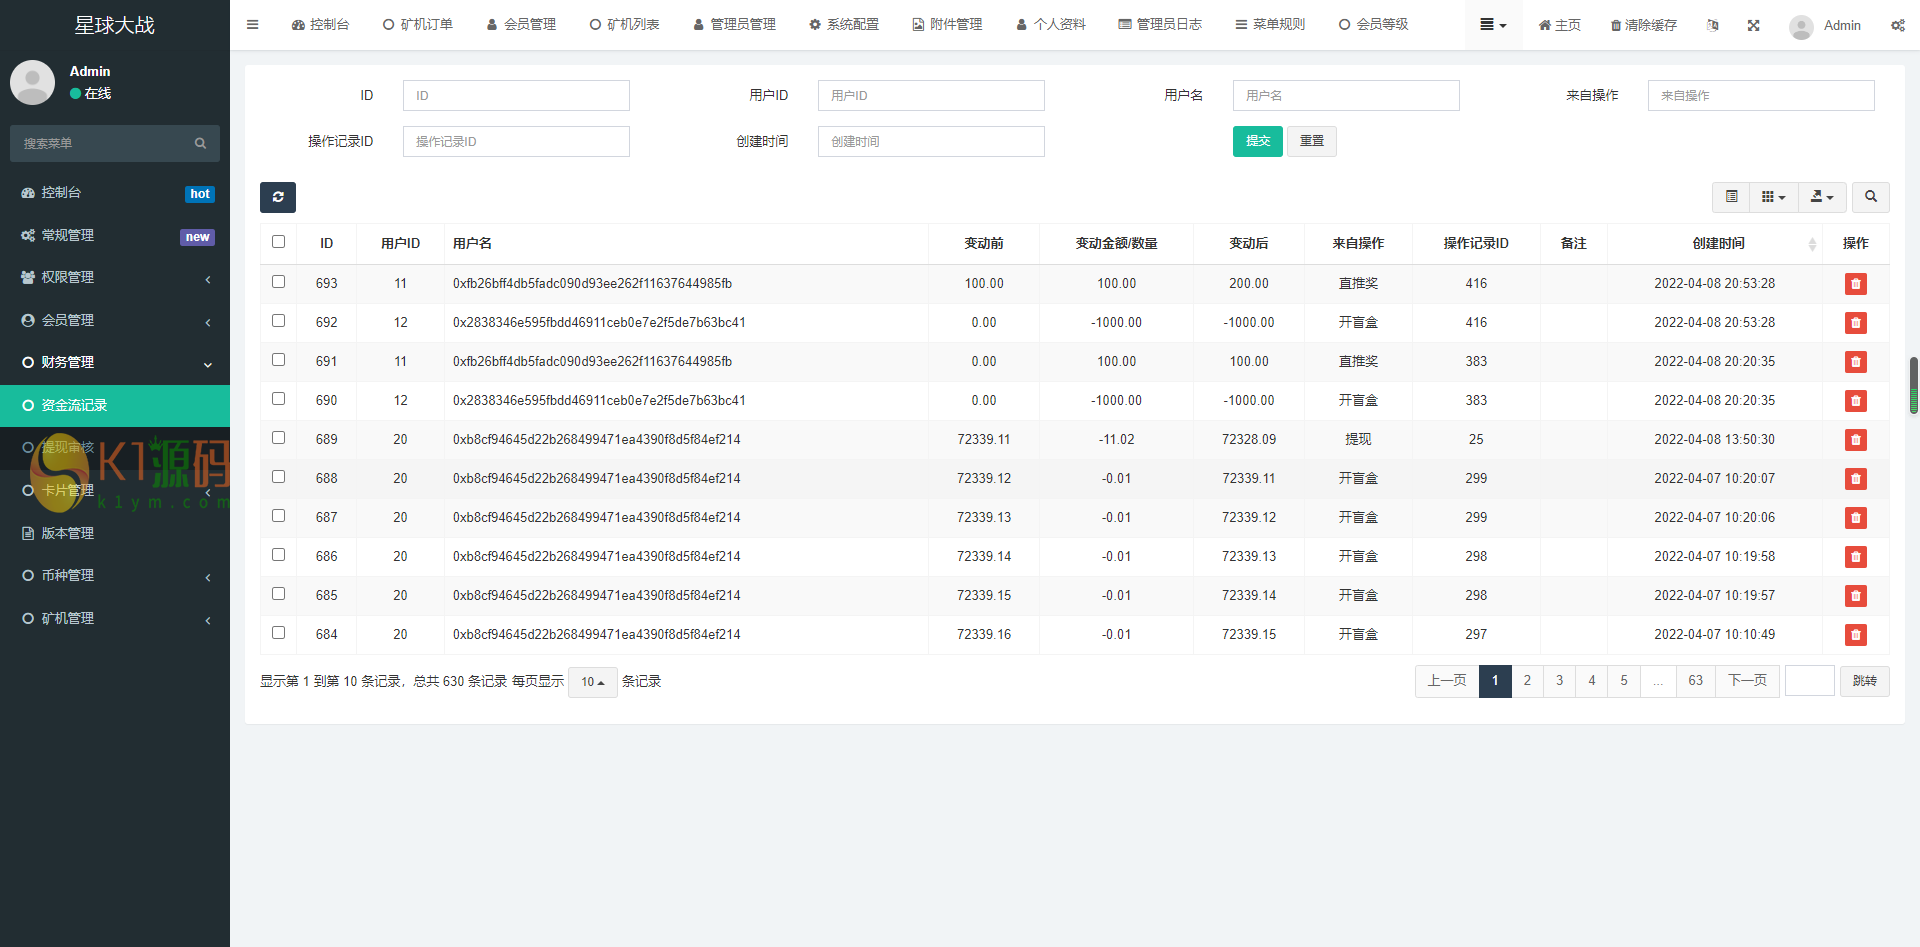
Task: Go to page 2 in pagination
Action: click(x=1527, y=681)
